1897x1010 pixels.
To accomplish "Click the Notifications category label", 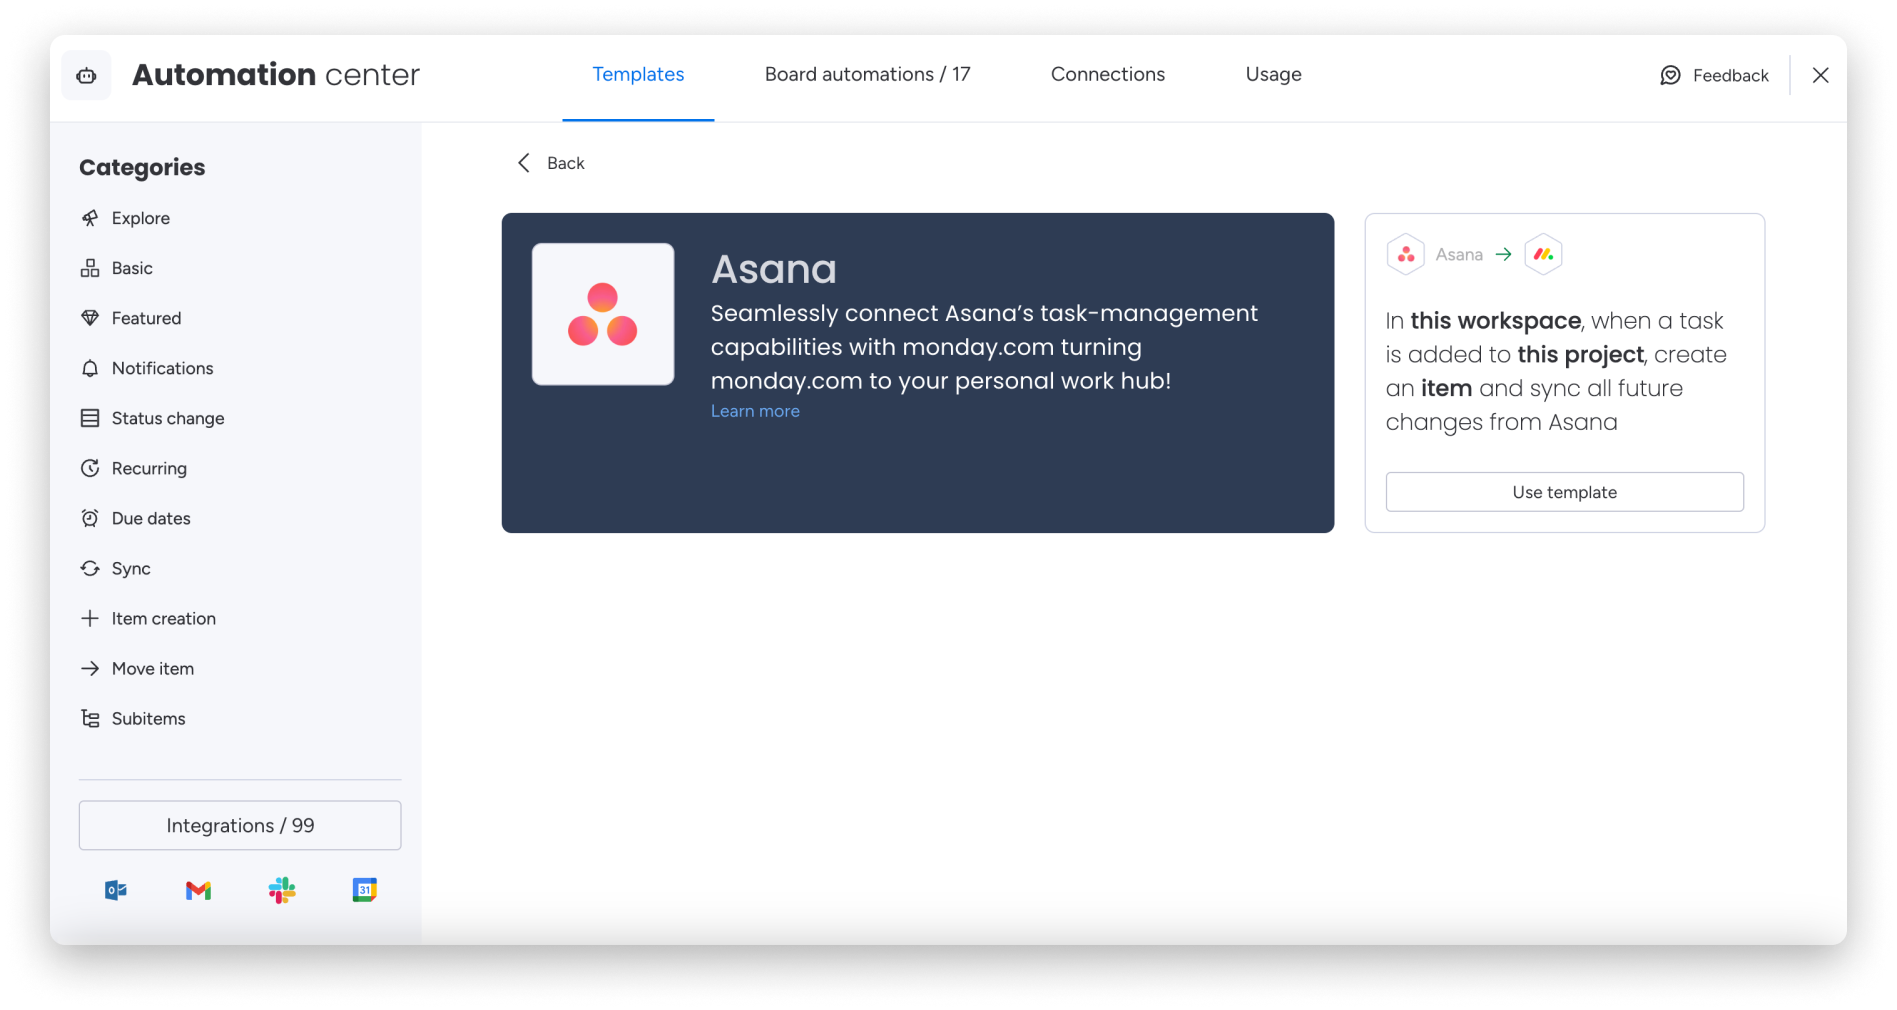I will 163,368.
